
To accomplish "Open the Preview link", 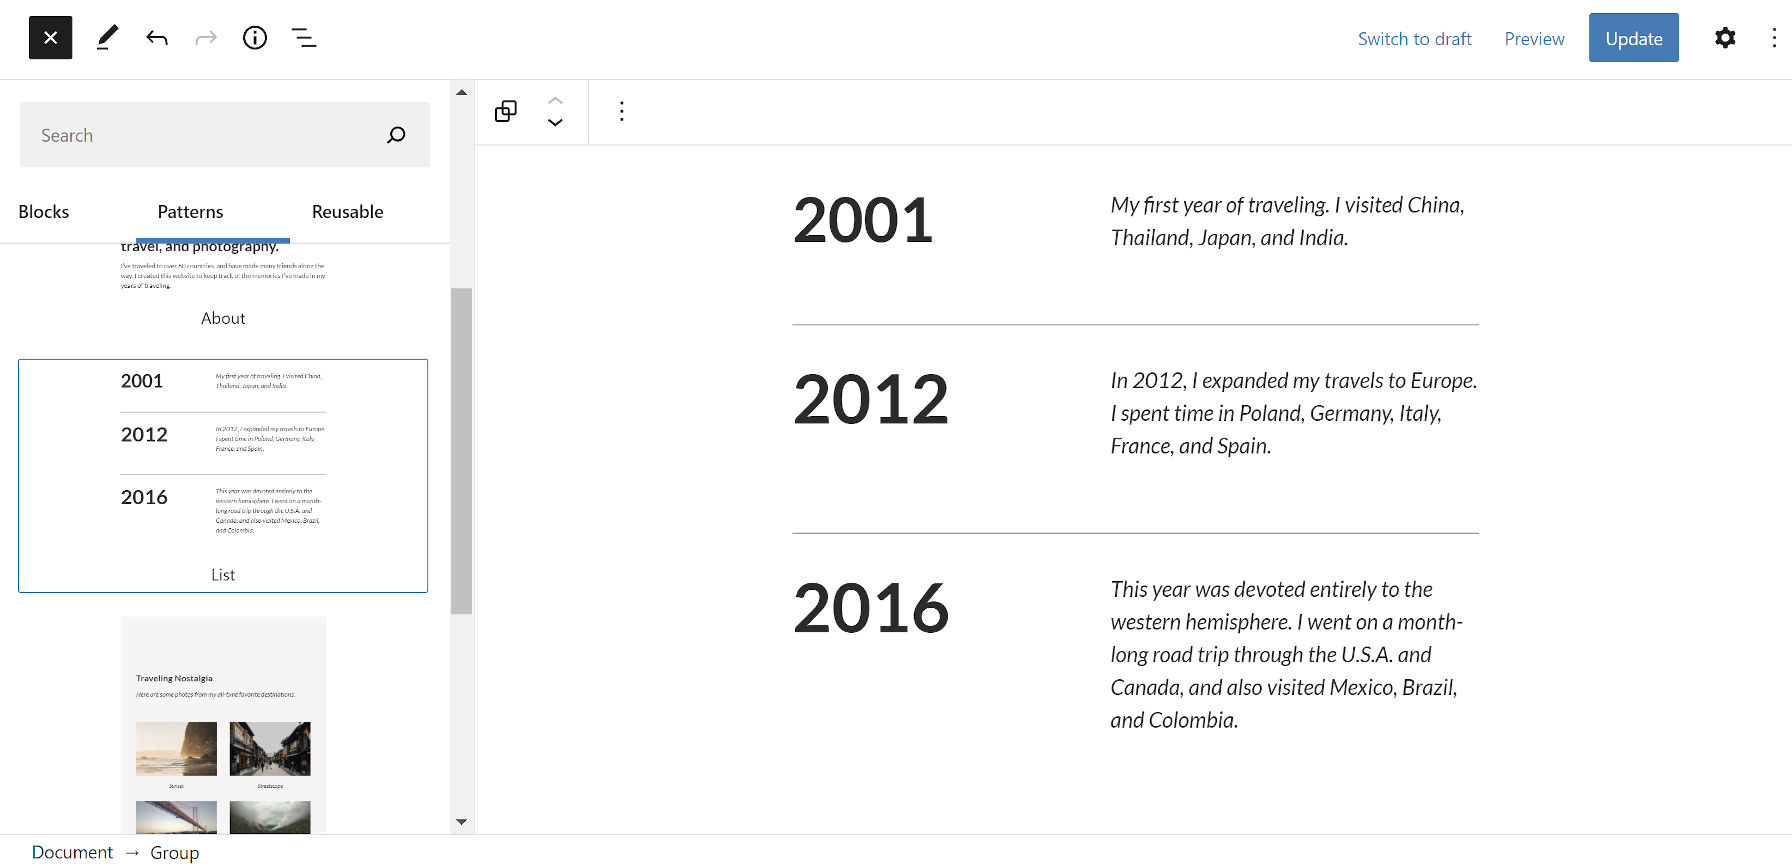I will tap(1533, 38).
